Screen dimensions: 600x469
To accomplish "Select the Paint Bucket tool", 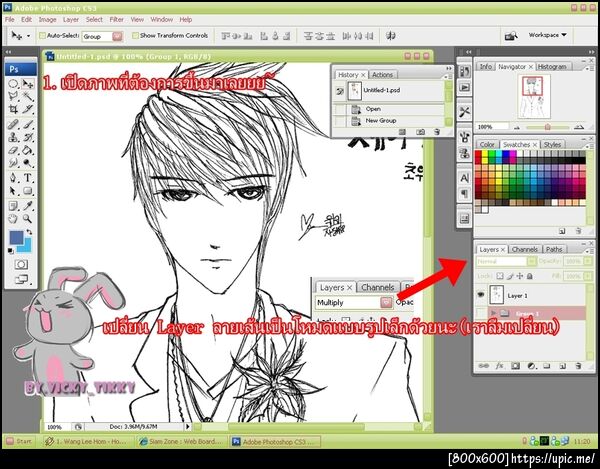I will click(x=28, y=150).
